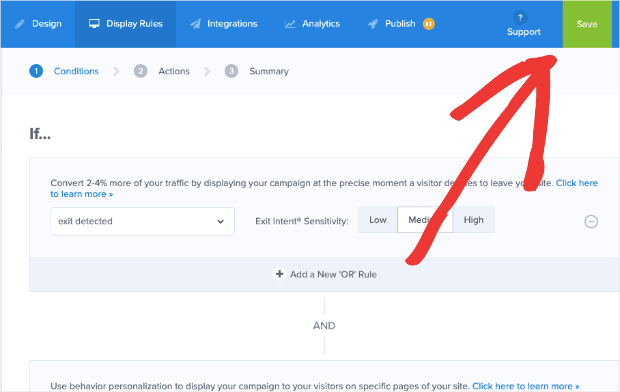Select the Medium sensitivity option
The width and height of the screenshot is (620, 392).
pos(425,220)
